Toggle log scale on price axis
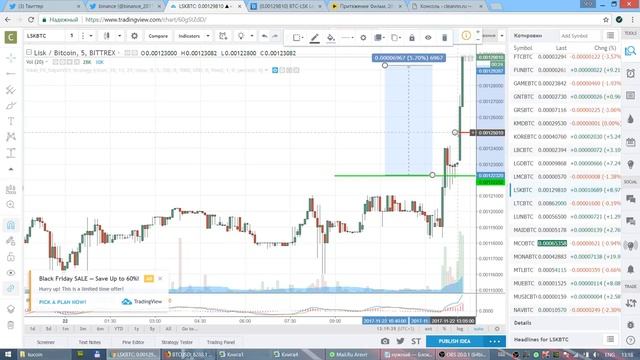The height and width of the screenshot is (360, 640). (x=460, y=329)
